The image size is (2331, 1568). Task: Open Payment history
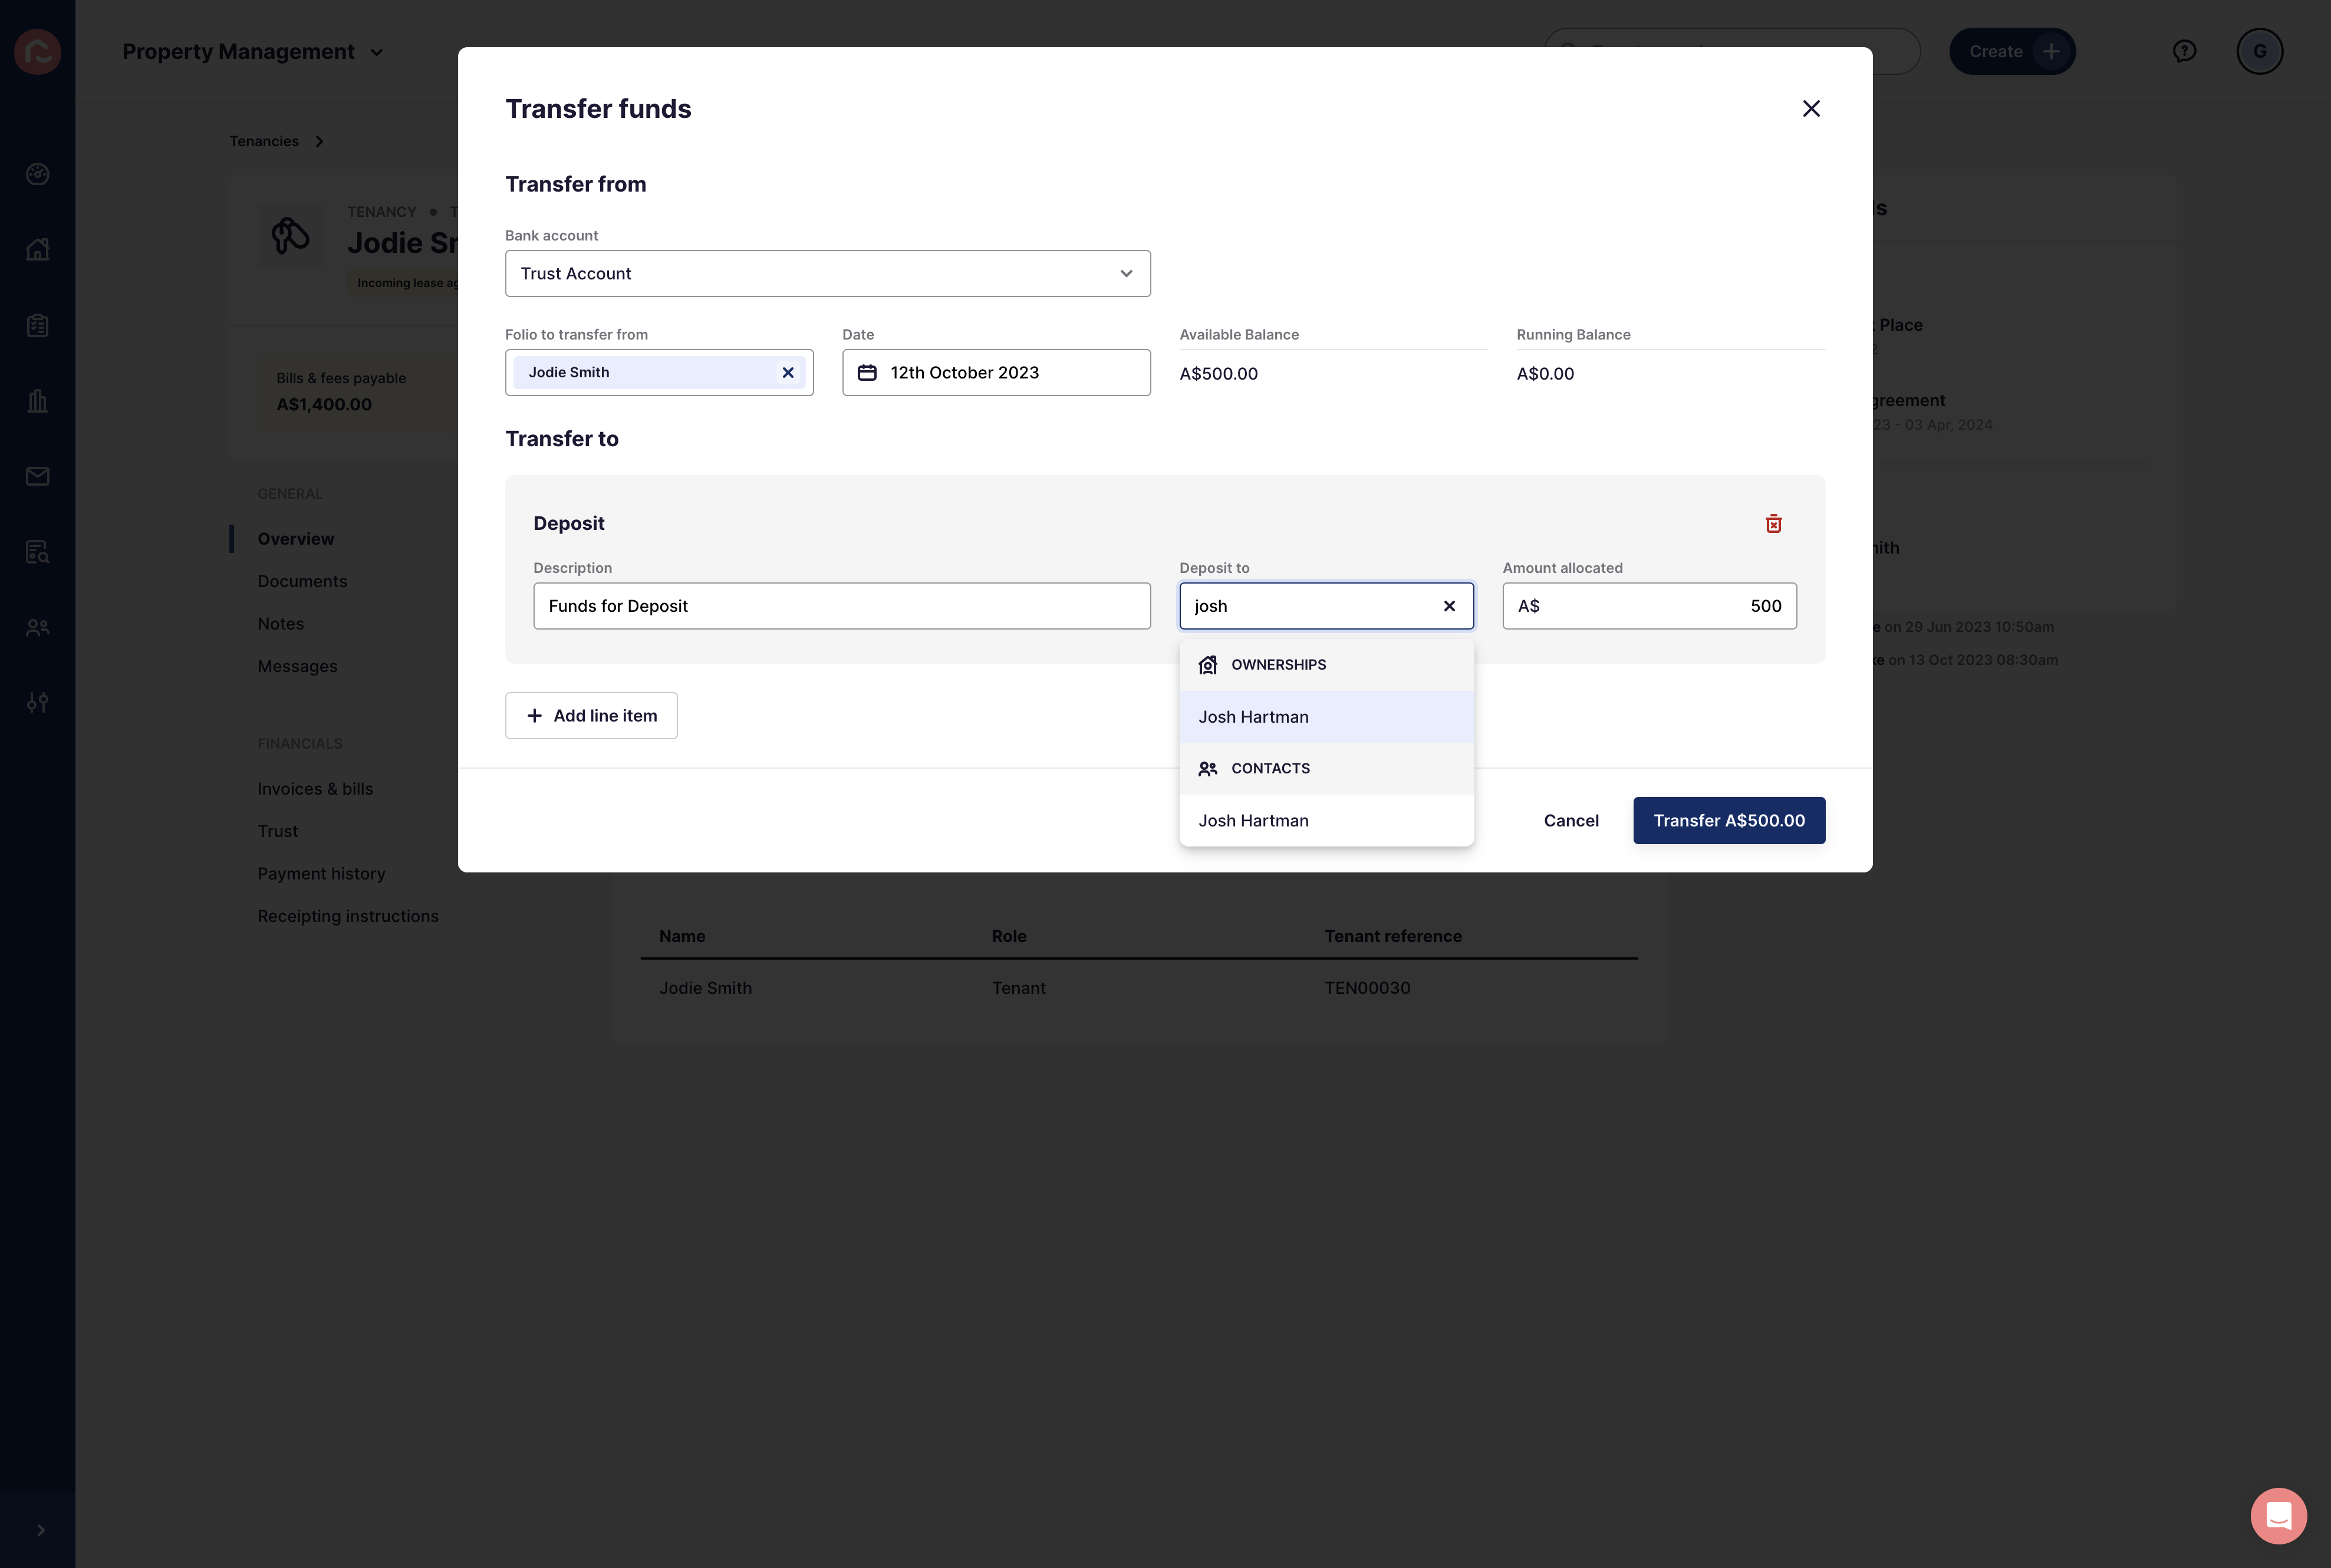[321, 873]
